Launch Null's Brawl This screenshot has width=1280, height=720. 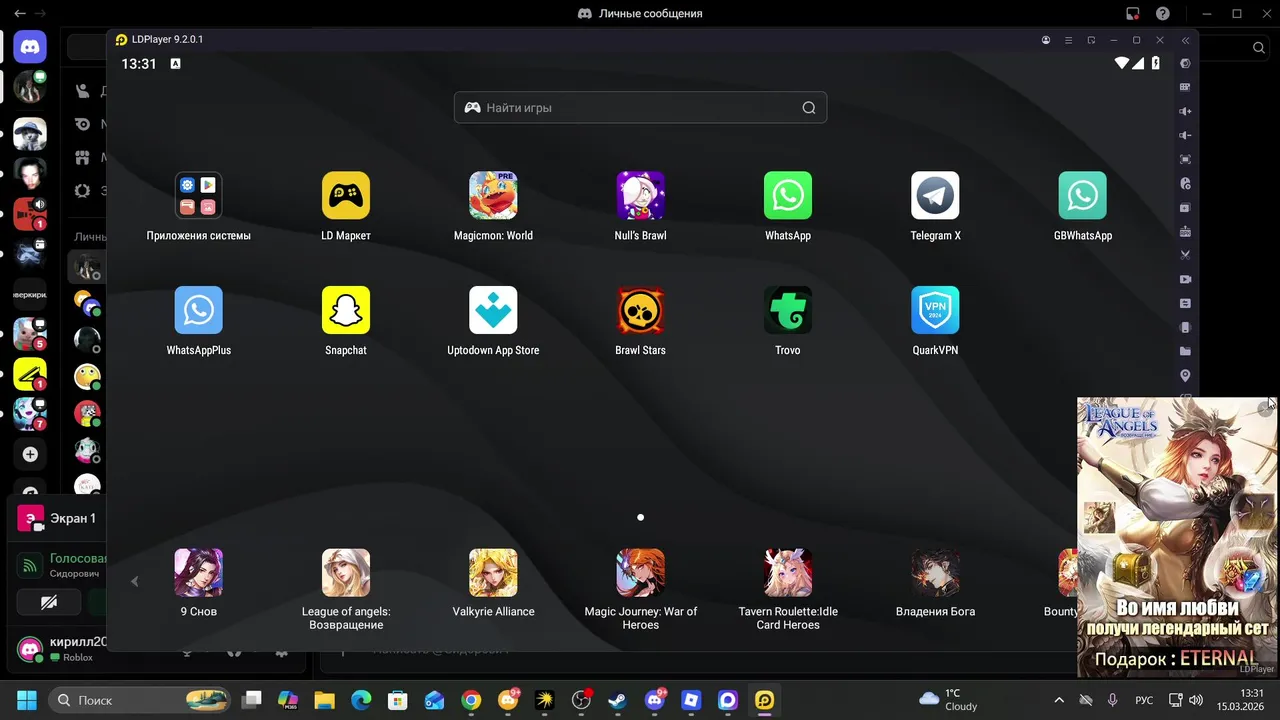pos(640,195)
